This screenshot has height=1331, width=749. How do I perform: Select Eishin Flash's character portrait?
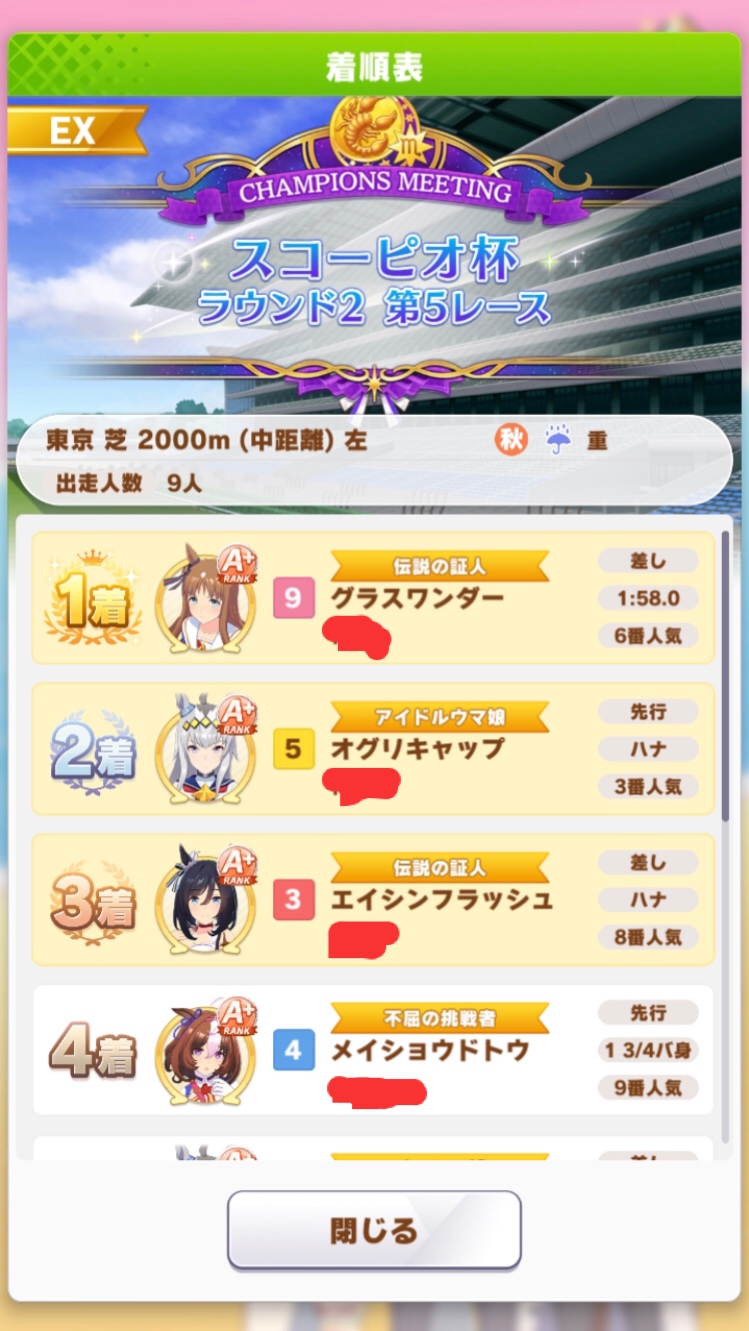205,899
